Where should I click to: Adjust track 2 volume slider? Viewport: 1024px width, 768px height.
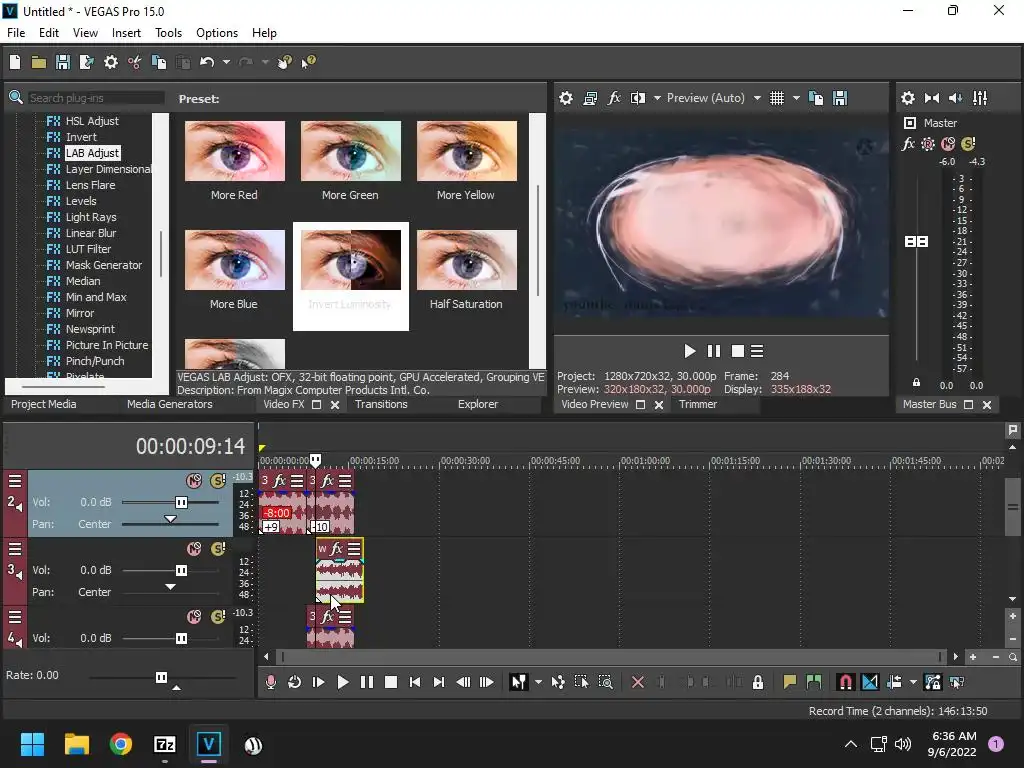tap(181, 502)
